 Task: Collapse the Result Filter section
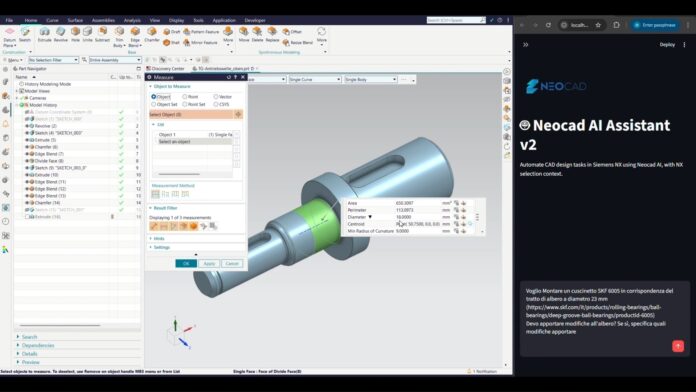(x=150, y=208)
